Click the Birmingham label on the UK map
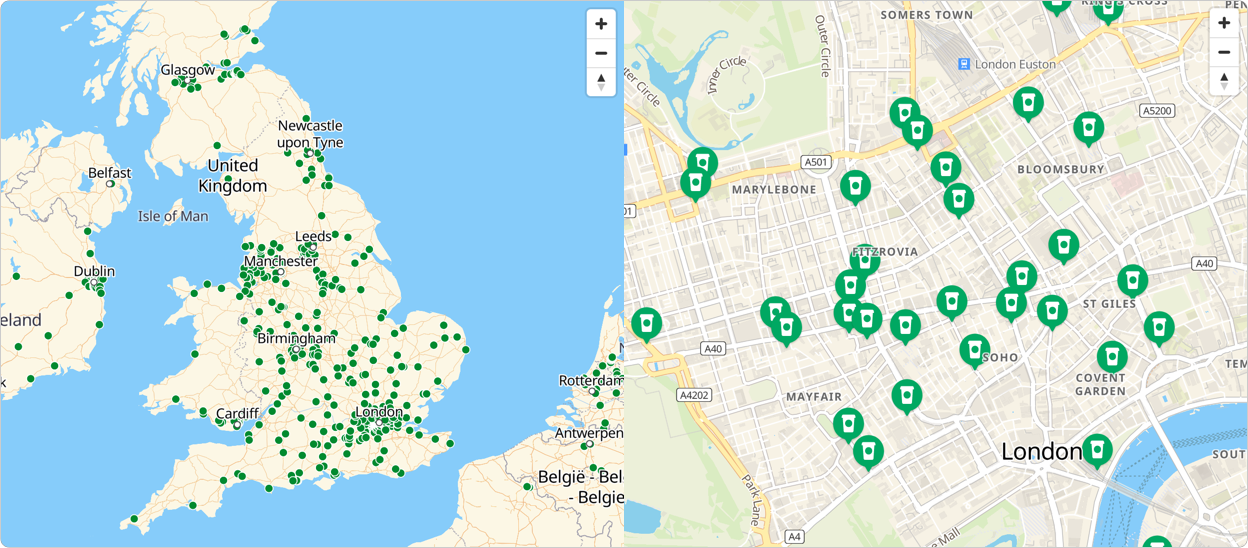This screenshot has height=548, width=1248. 296,338
